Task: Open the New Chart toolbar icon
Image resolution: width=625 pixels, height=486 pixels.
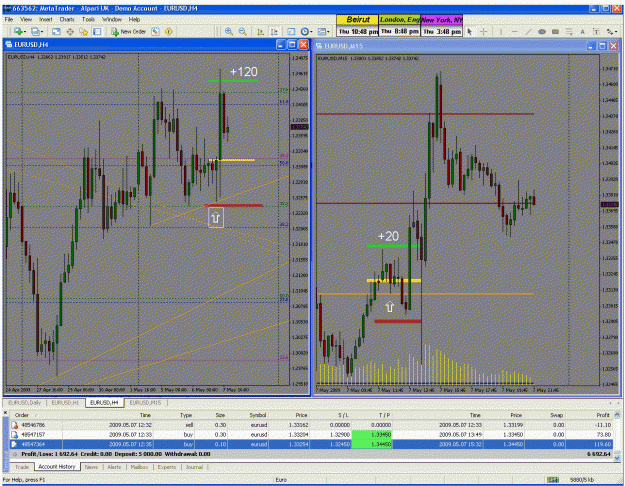Action: [x=18, y=31]
